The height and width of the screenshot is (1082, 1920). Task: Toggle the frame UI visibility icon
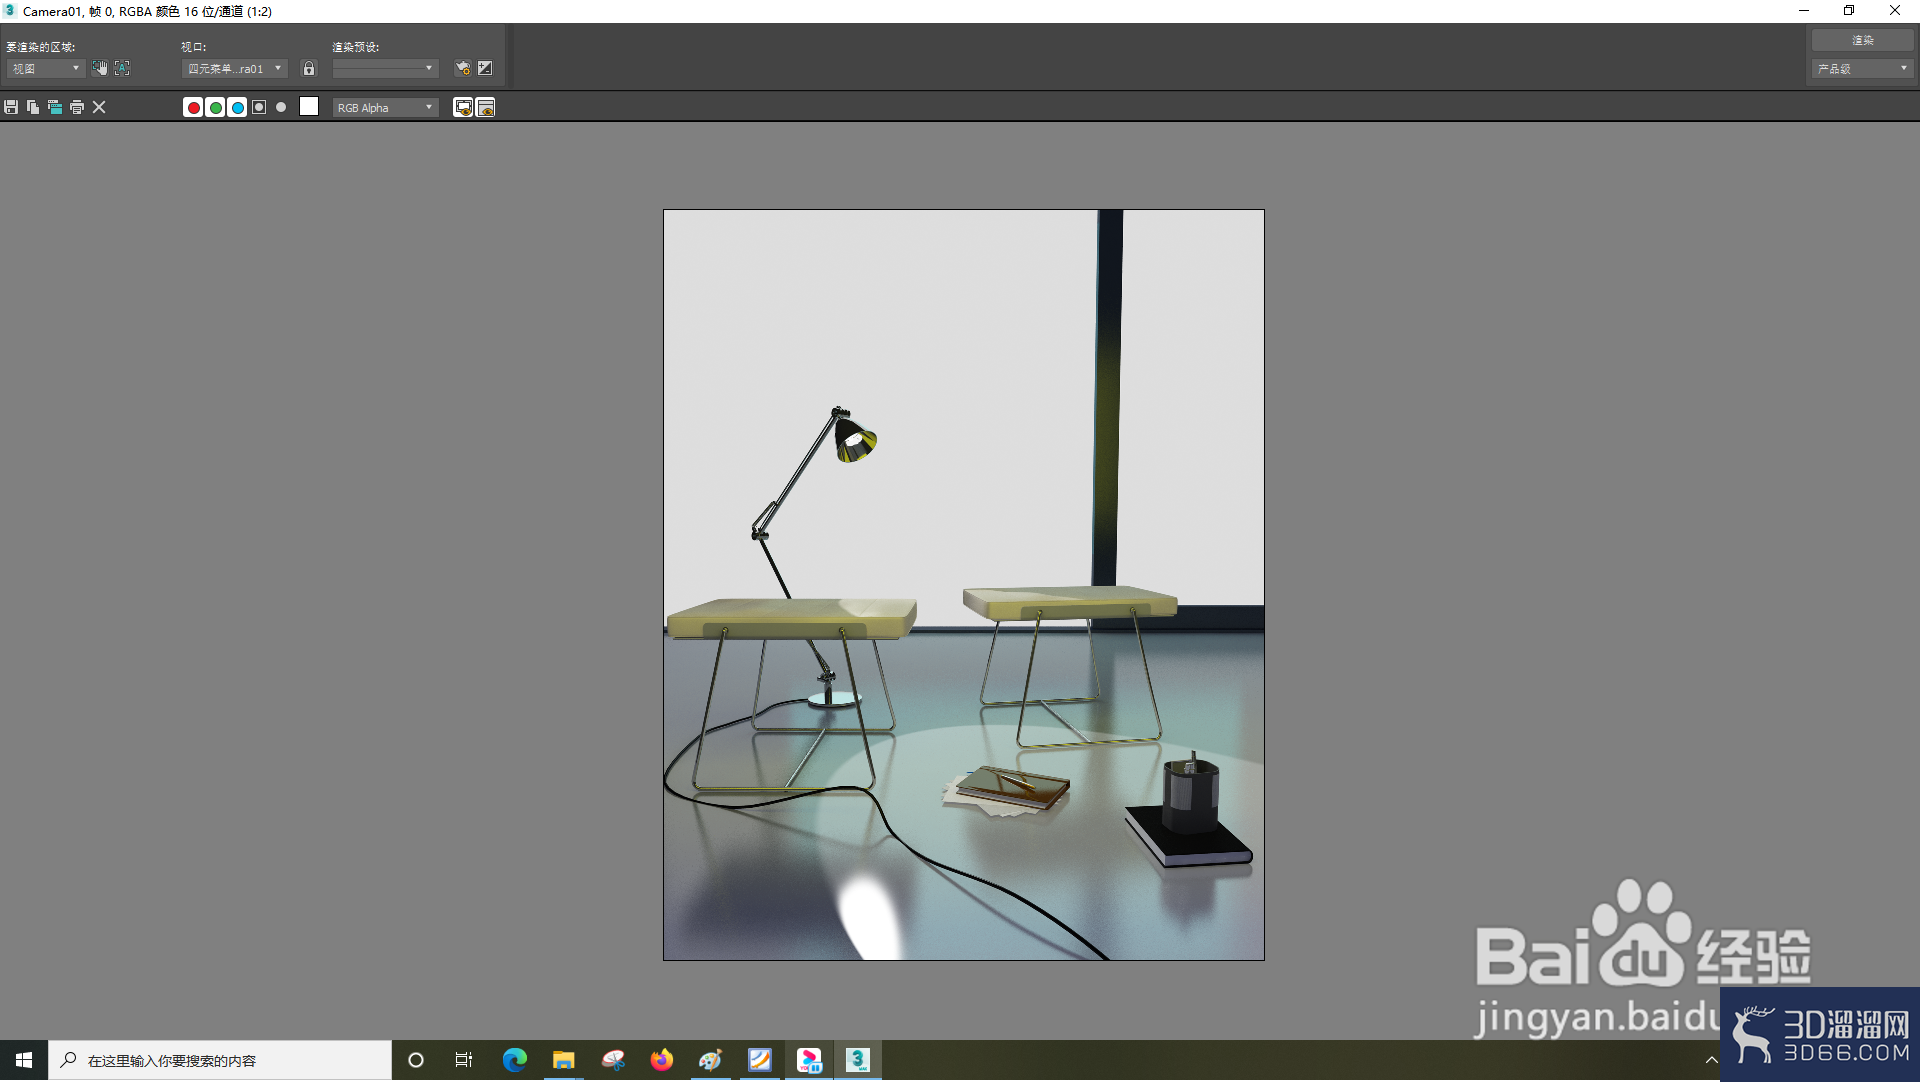click(486, 108)
